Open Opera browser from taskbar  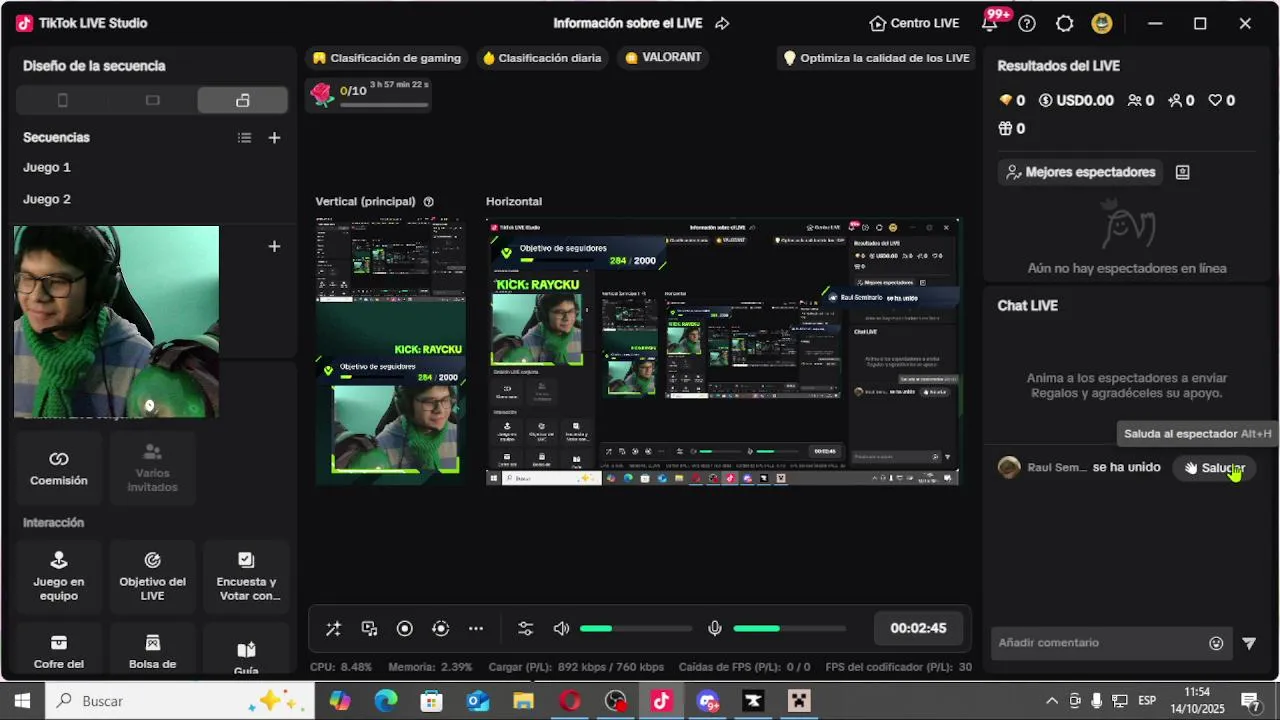coord(569,701)
